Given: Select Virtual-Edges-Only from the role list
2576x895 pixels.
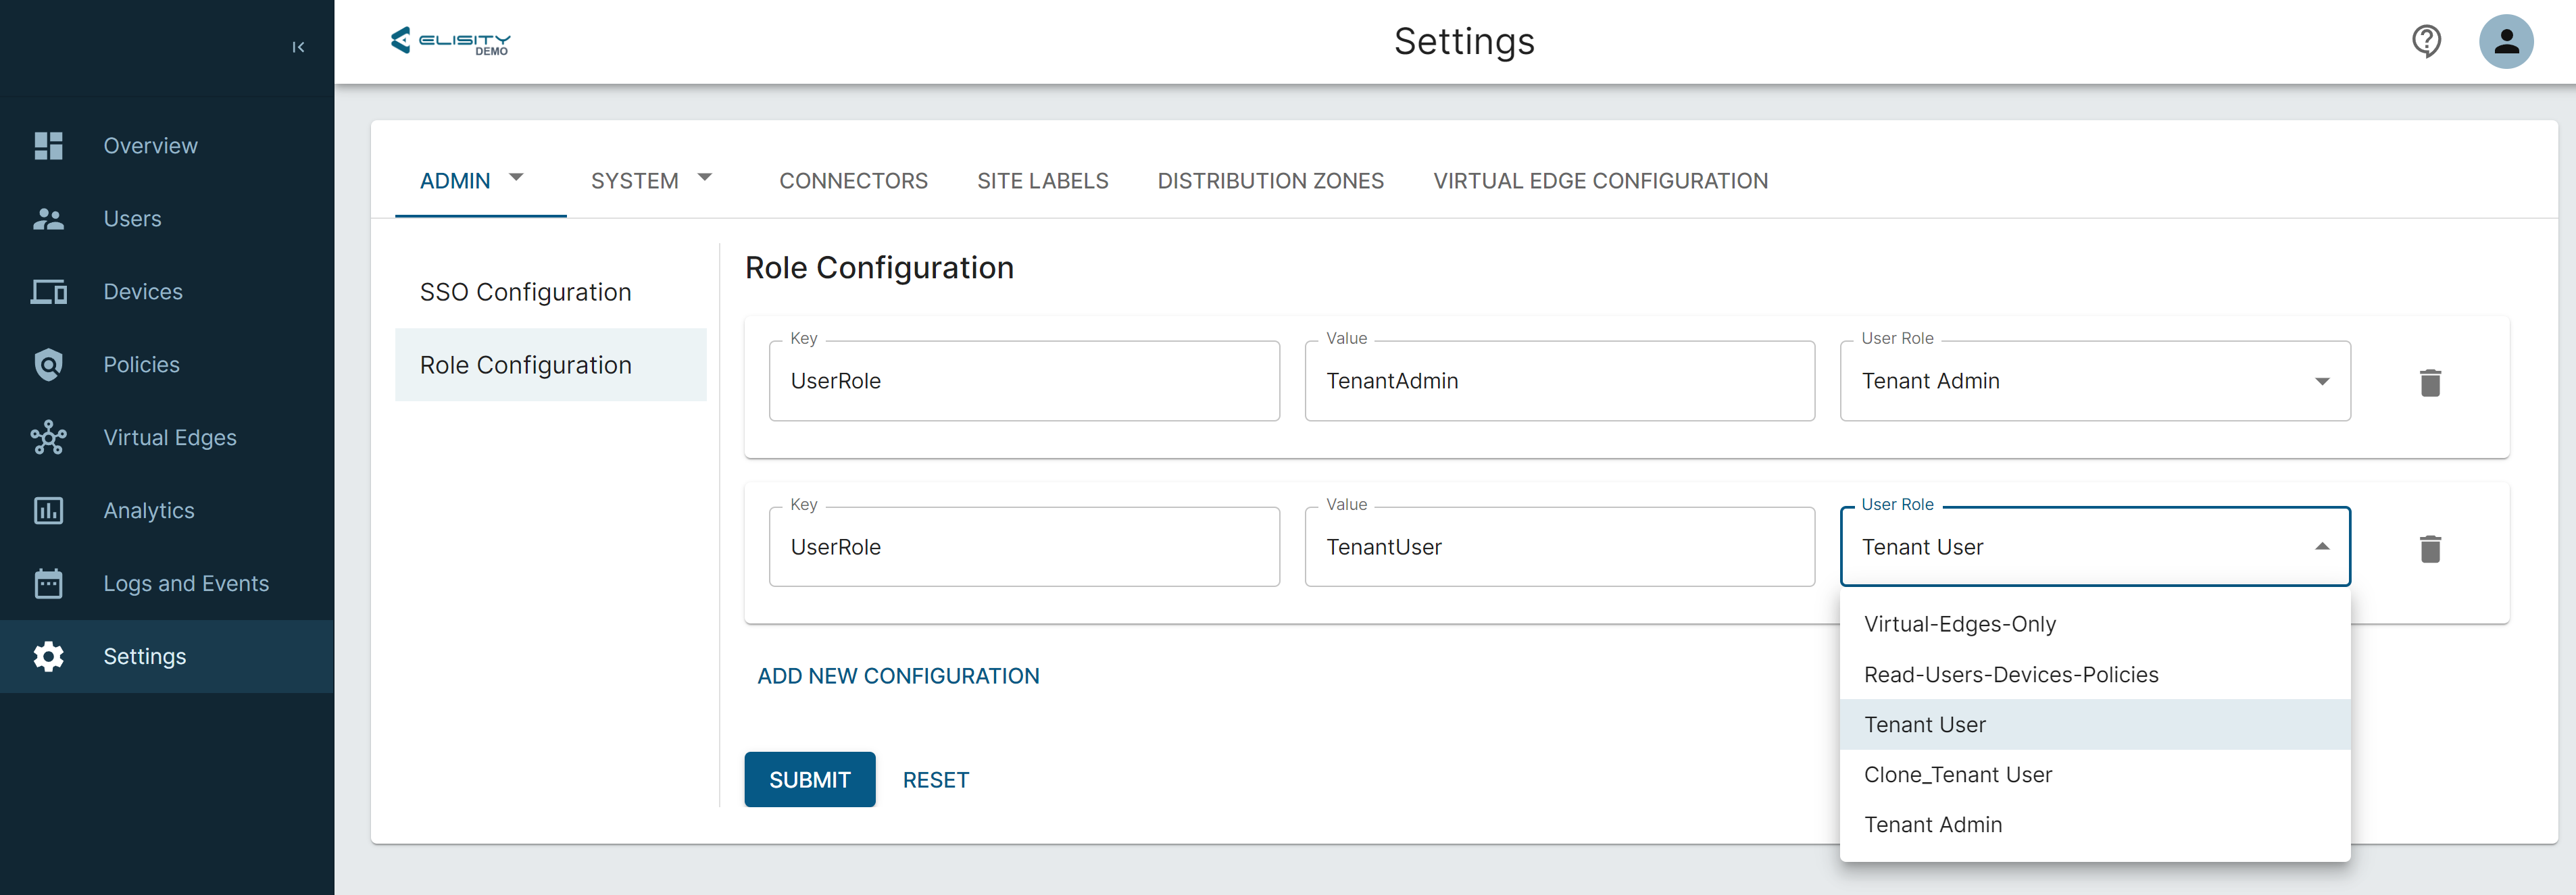Looking at the screenshot, I should coord(1959,624).
